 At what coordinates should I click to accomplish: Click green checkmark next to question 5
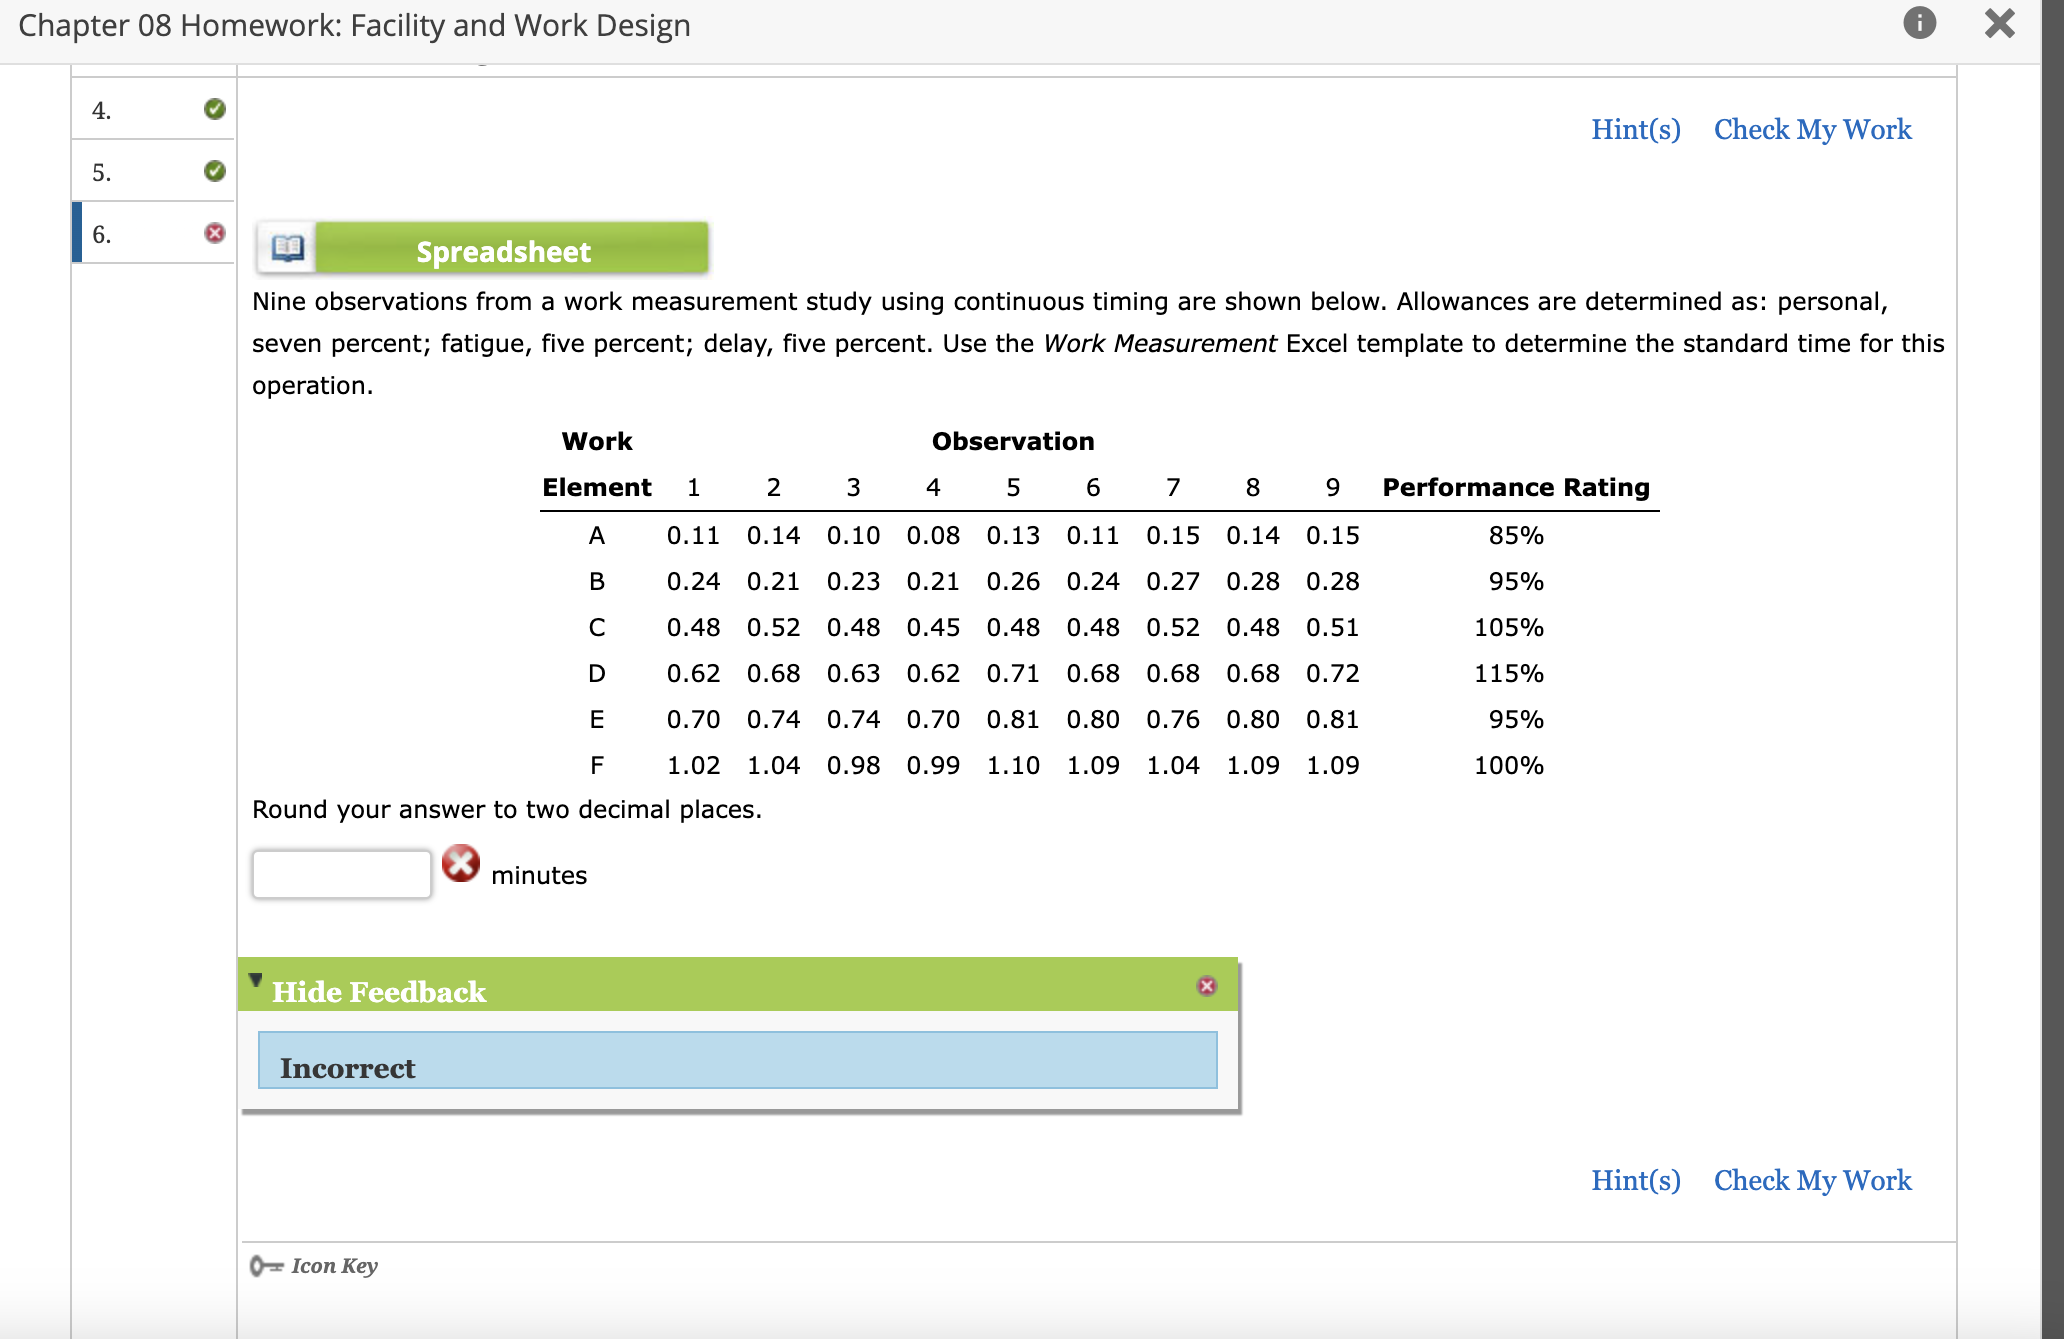click(x=214, y=171)
